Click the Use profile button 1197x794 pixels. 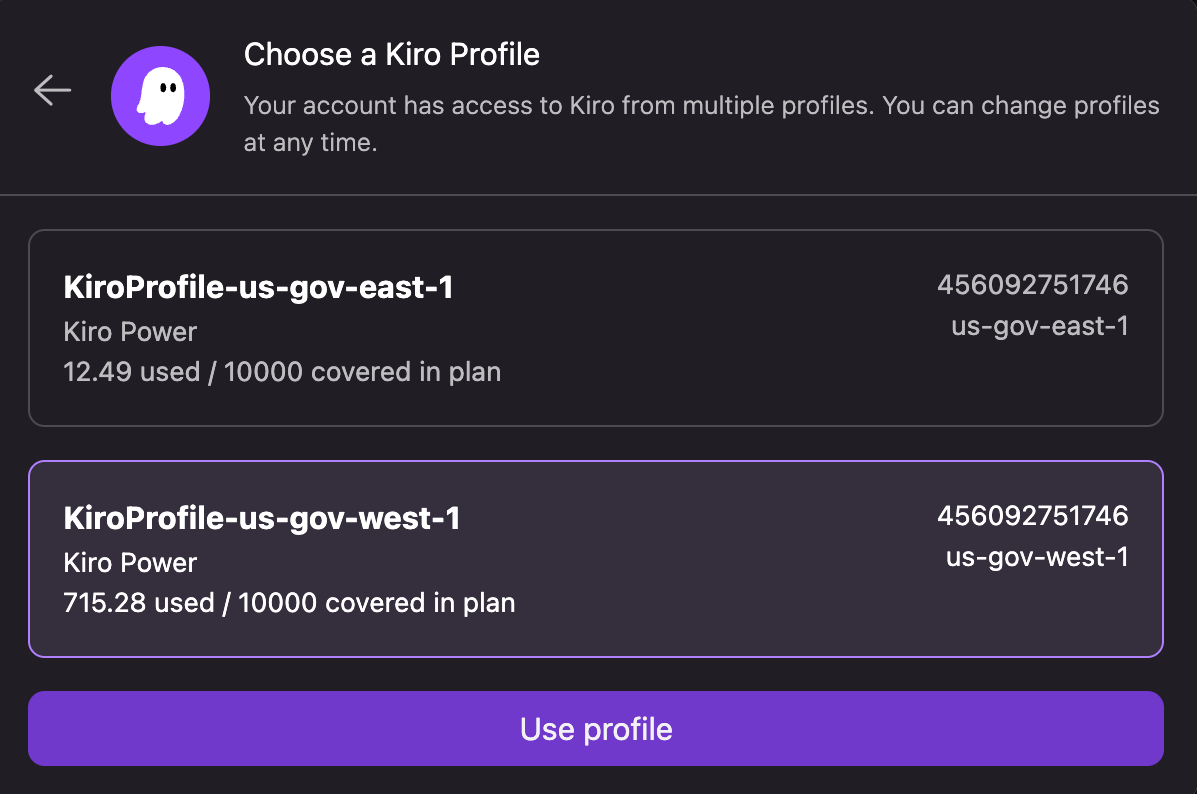click(597, 729)
